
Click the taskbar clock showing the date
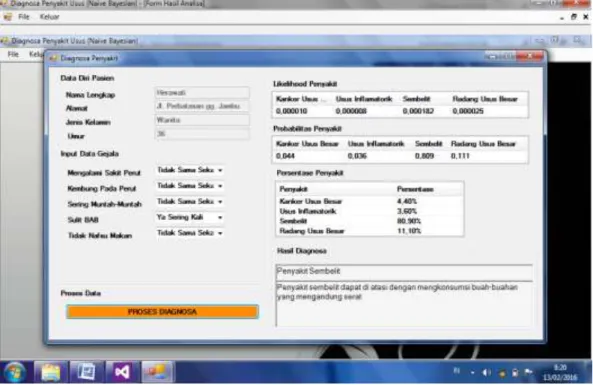coord(560,373)
